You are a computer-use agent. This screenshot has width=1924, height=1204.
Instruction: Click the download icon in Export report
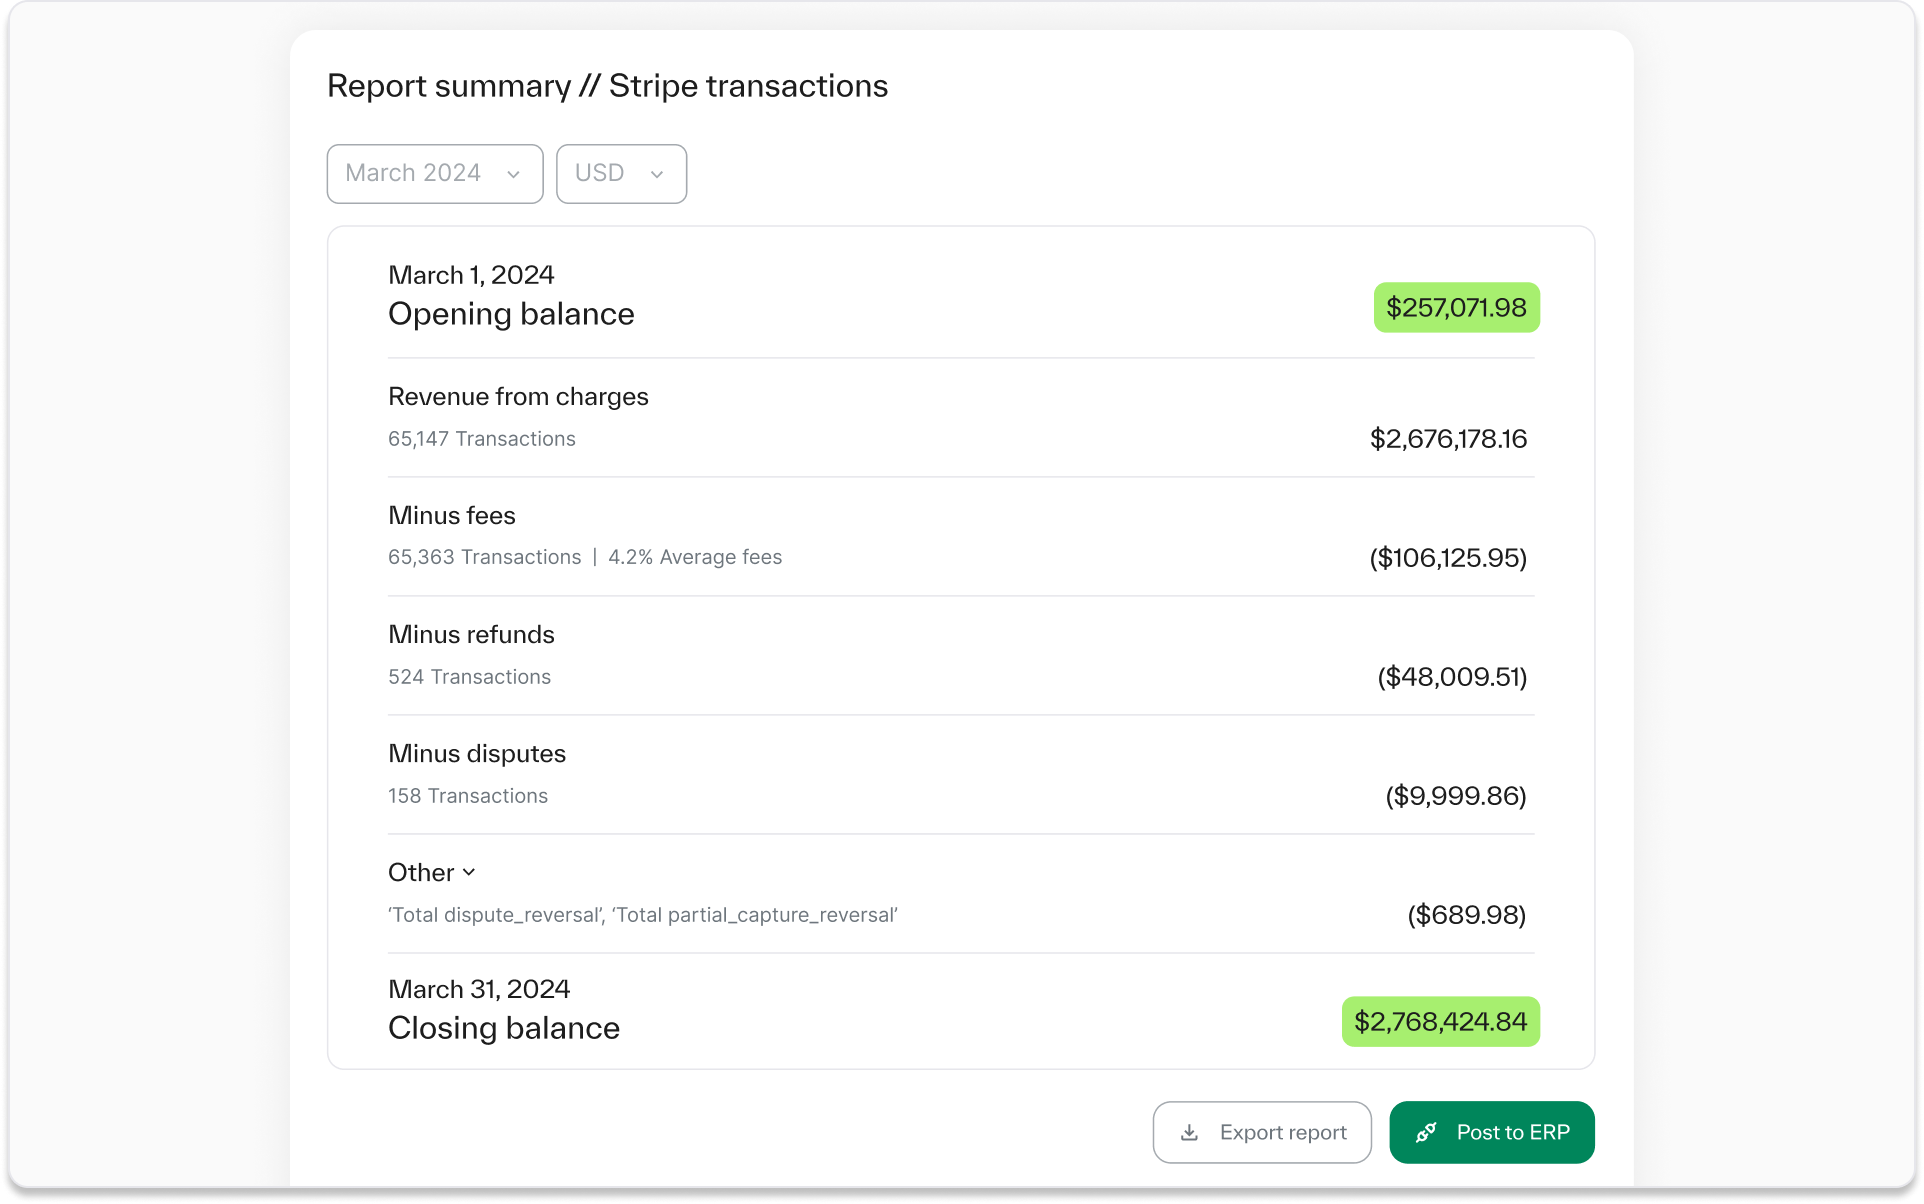tap(1189, 1132)
